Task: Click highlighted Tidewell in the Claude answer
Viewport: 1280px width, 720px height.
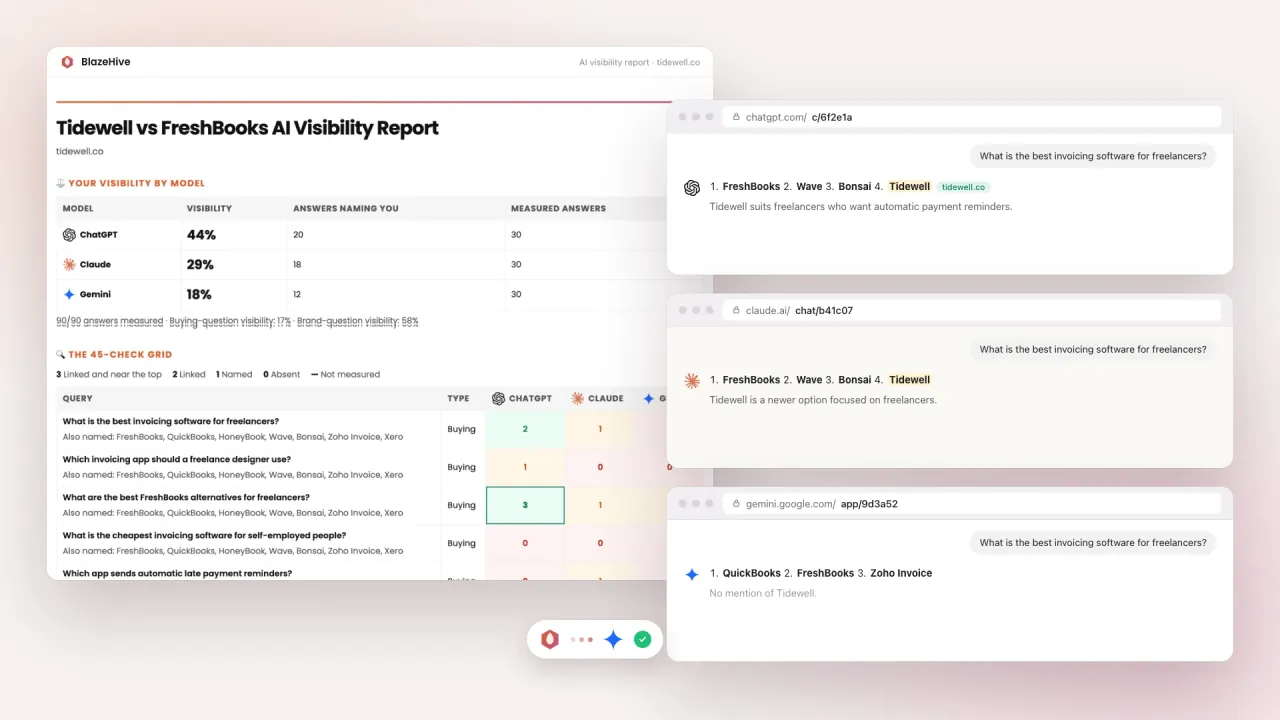Action: tap(909, 380)
